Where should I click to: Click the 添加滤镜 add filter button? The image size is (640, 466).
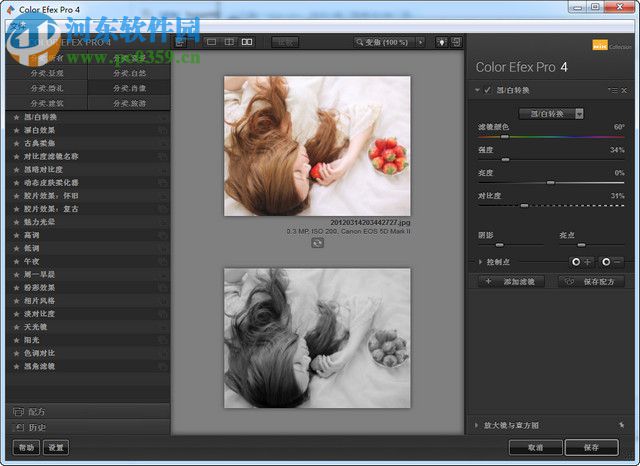coord(512,282)
